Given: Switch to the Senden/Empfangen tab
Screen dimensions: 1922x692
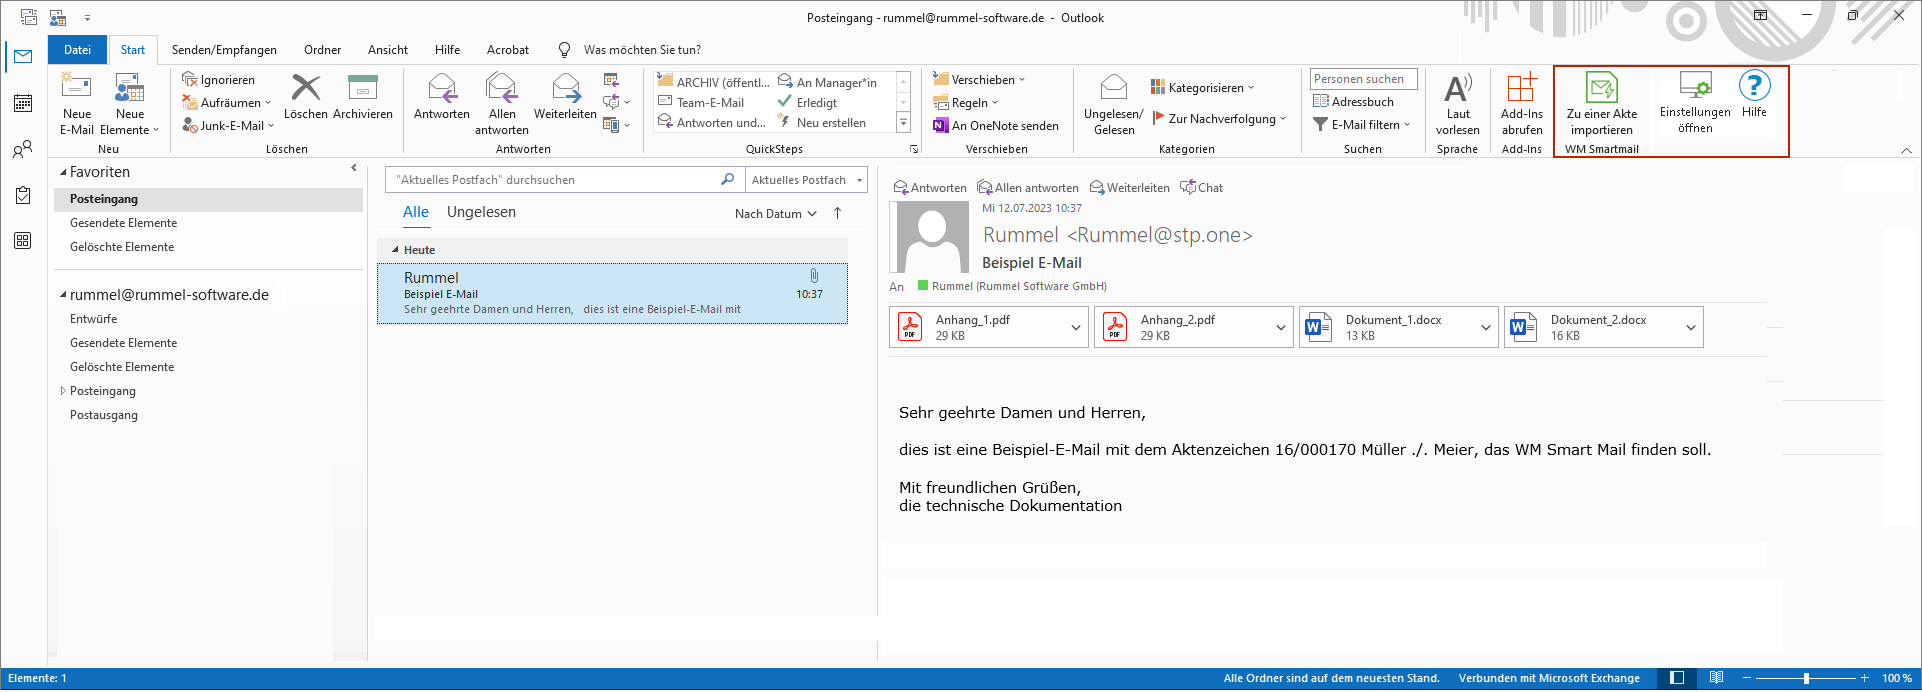Looking at the screenshot, I should coord(224,50).
